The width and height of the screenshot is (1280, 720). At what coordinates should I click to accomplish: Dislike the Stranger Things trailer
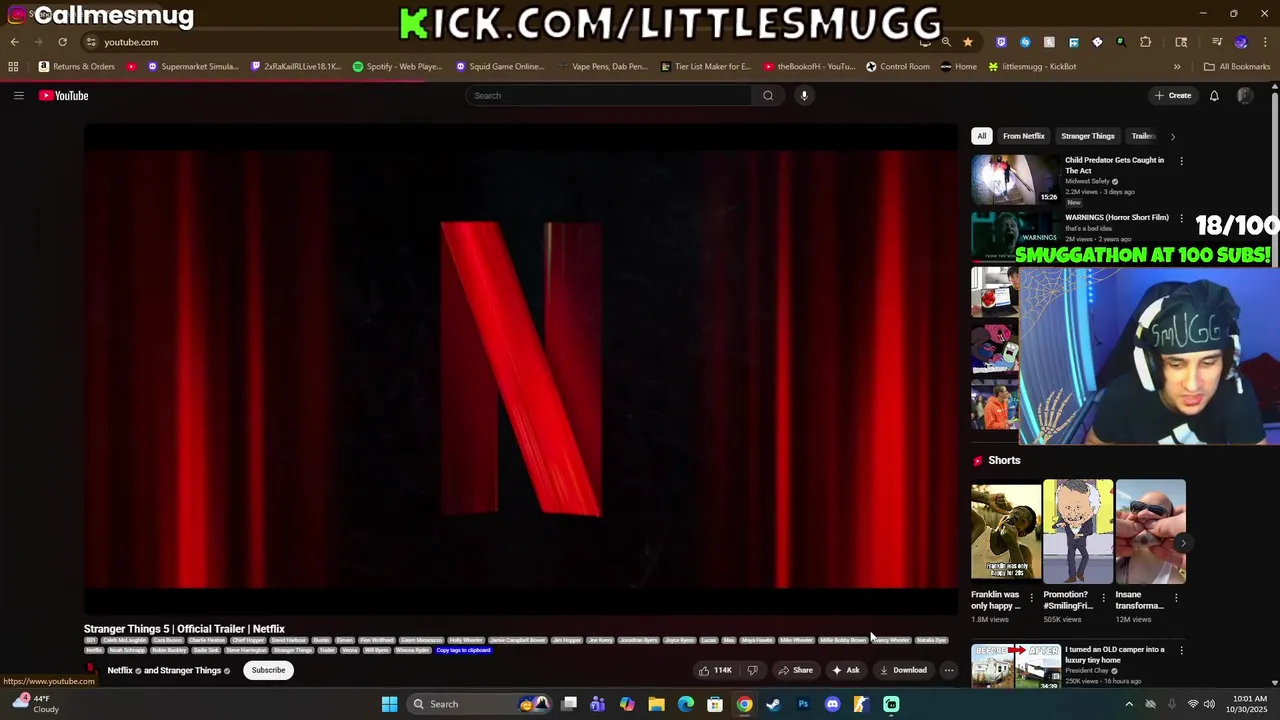753,670
